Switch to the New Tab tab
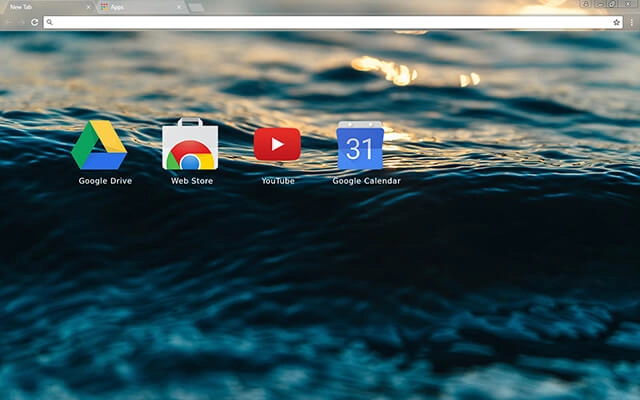This screenshot has width=640, height=400. tap(48, 7)
